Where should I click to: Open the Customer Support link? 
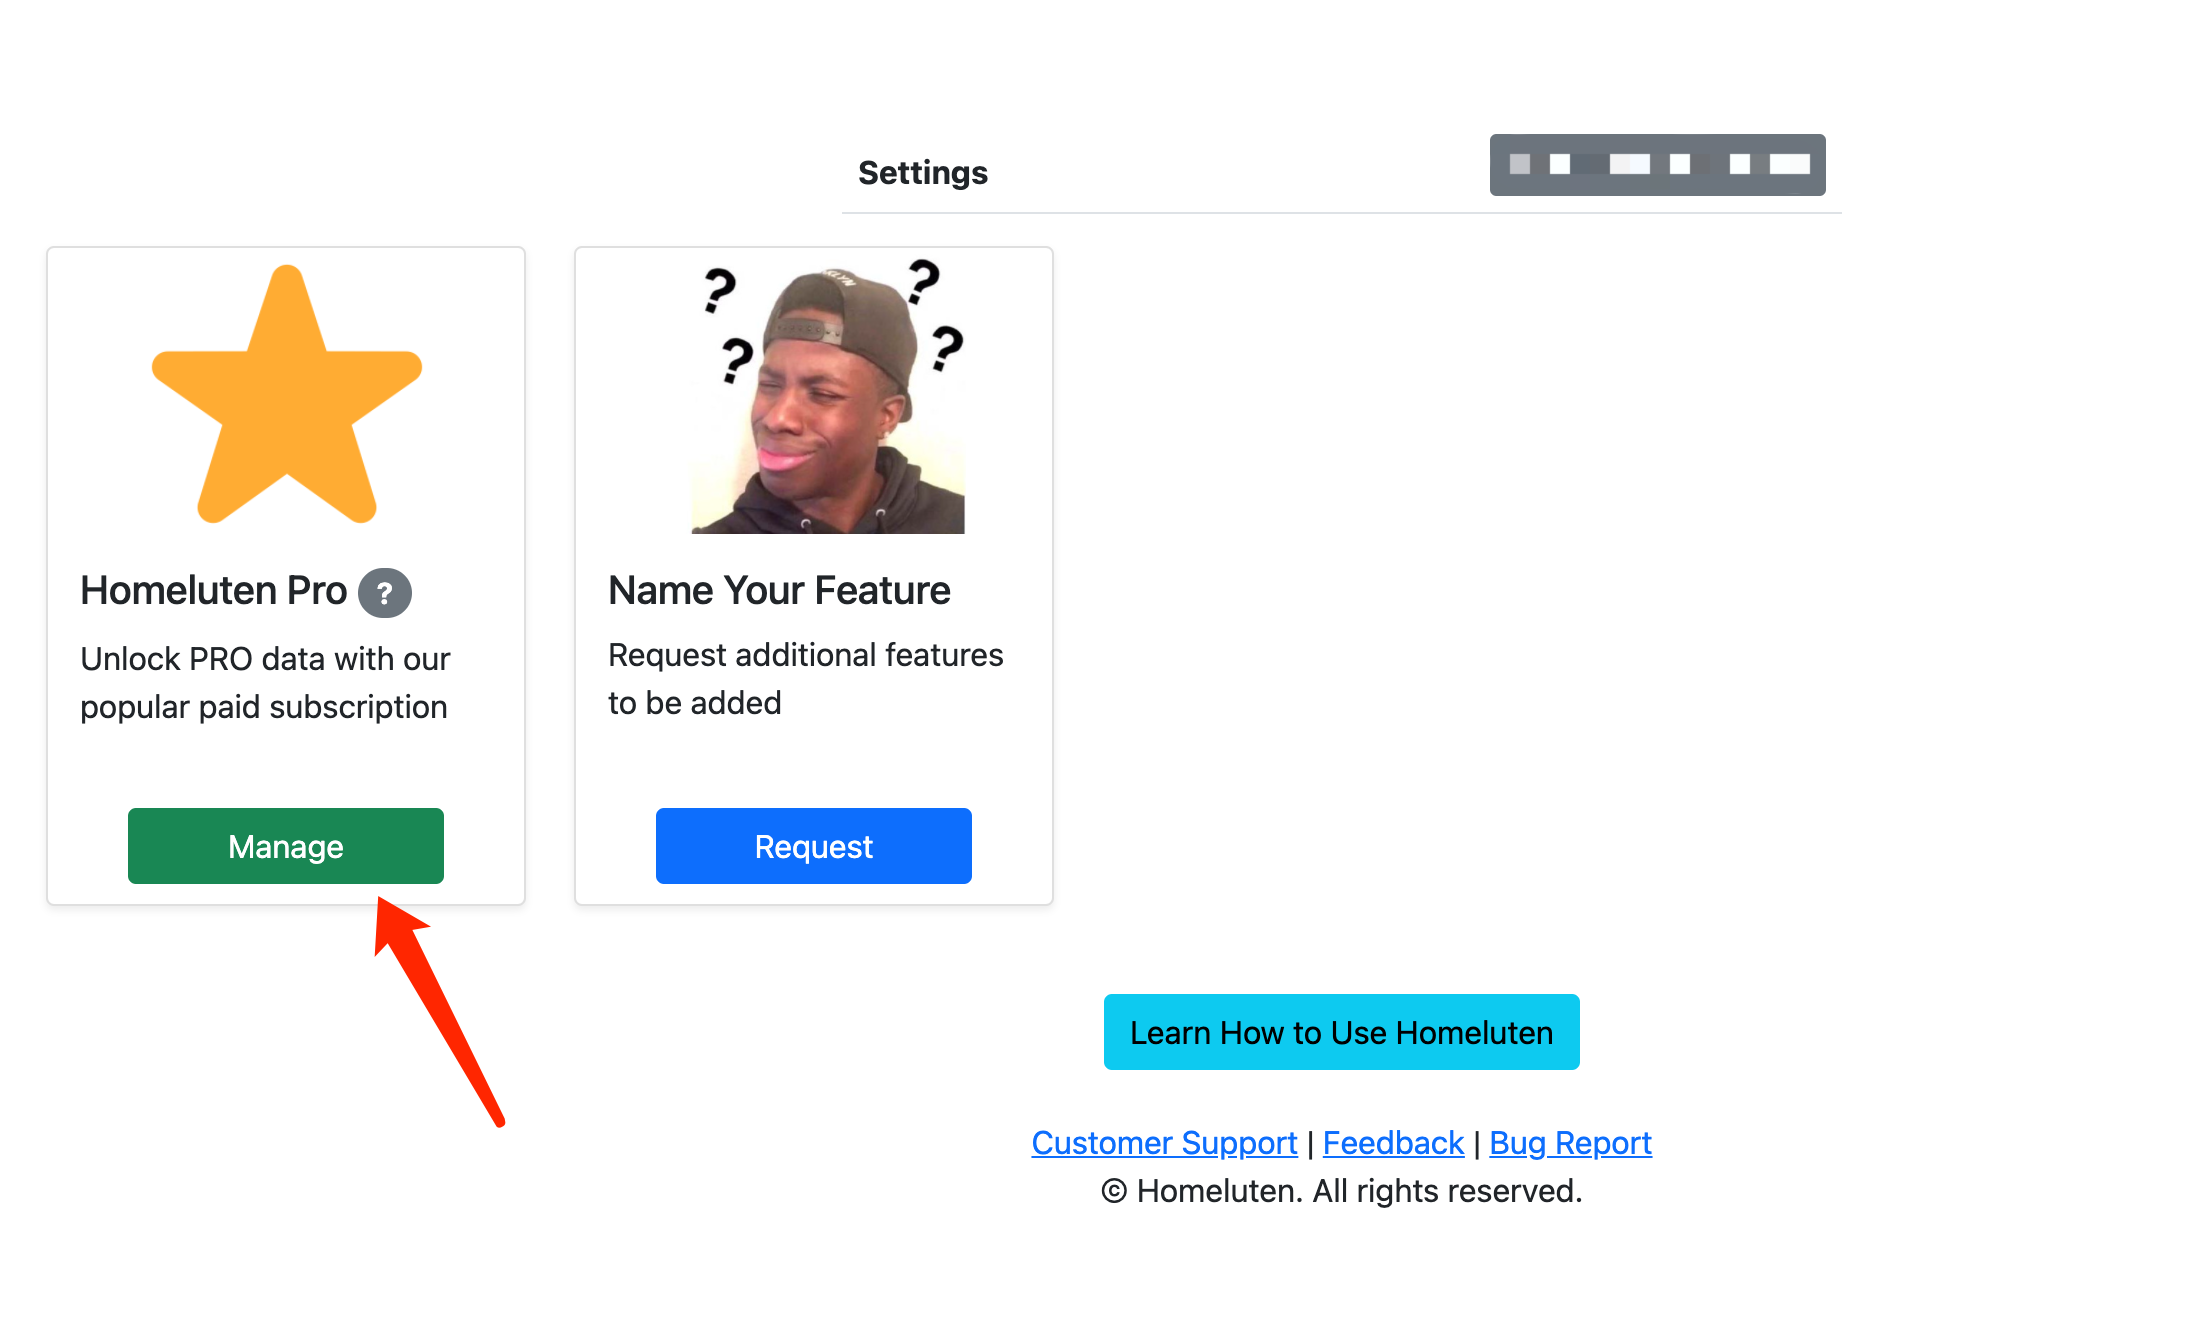(1164, 1142)
